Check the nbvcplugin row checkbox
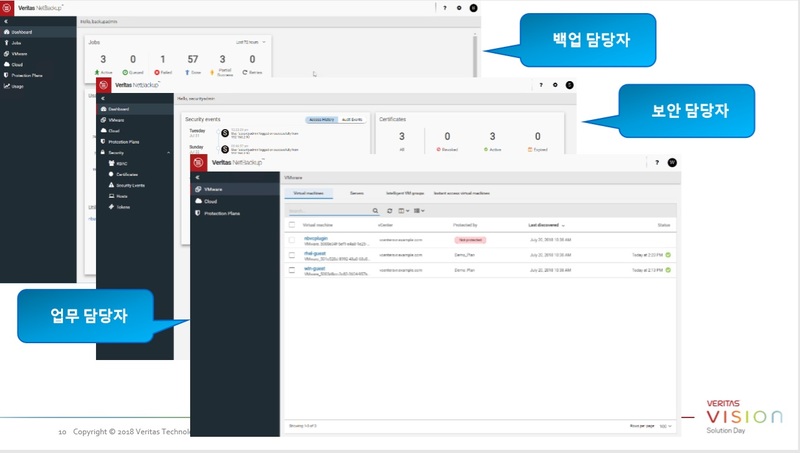 click(292, 240)
